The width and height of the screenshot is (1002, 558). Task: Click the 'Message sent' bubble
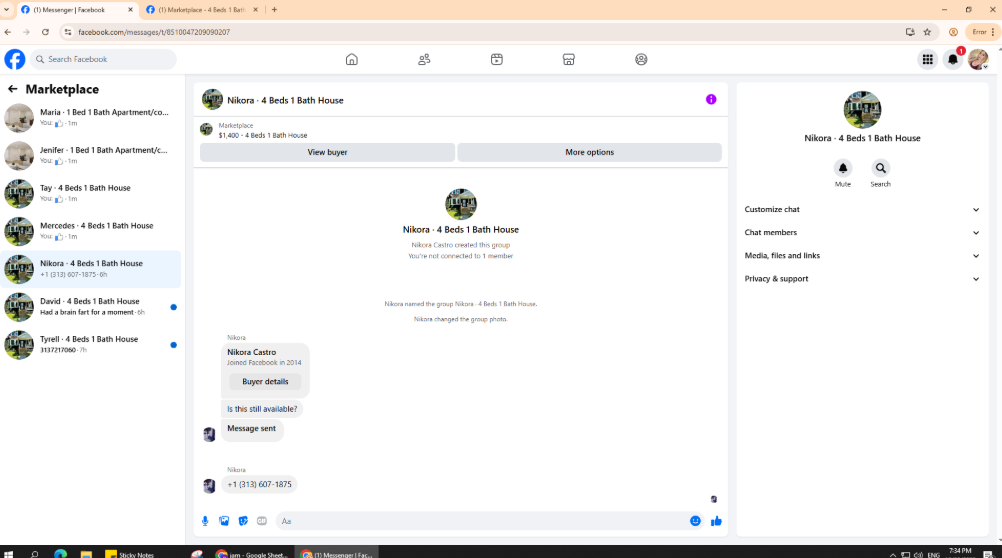click(252, 429)
